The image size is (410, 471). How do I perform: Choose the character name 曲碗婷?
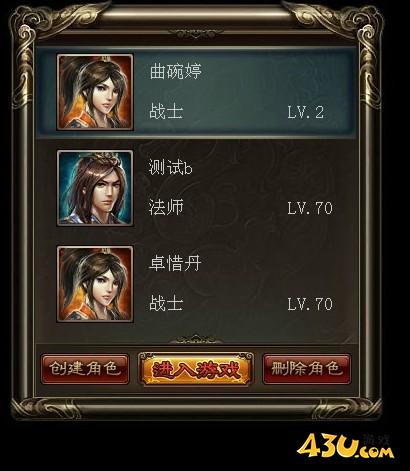[x=176, y=71]
